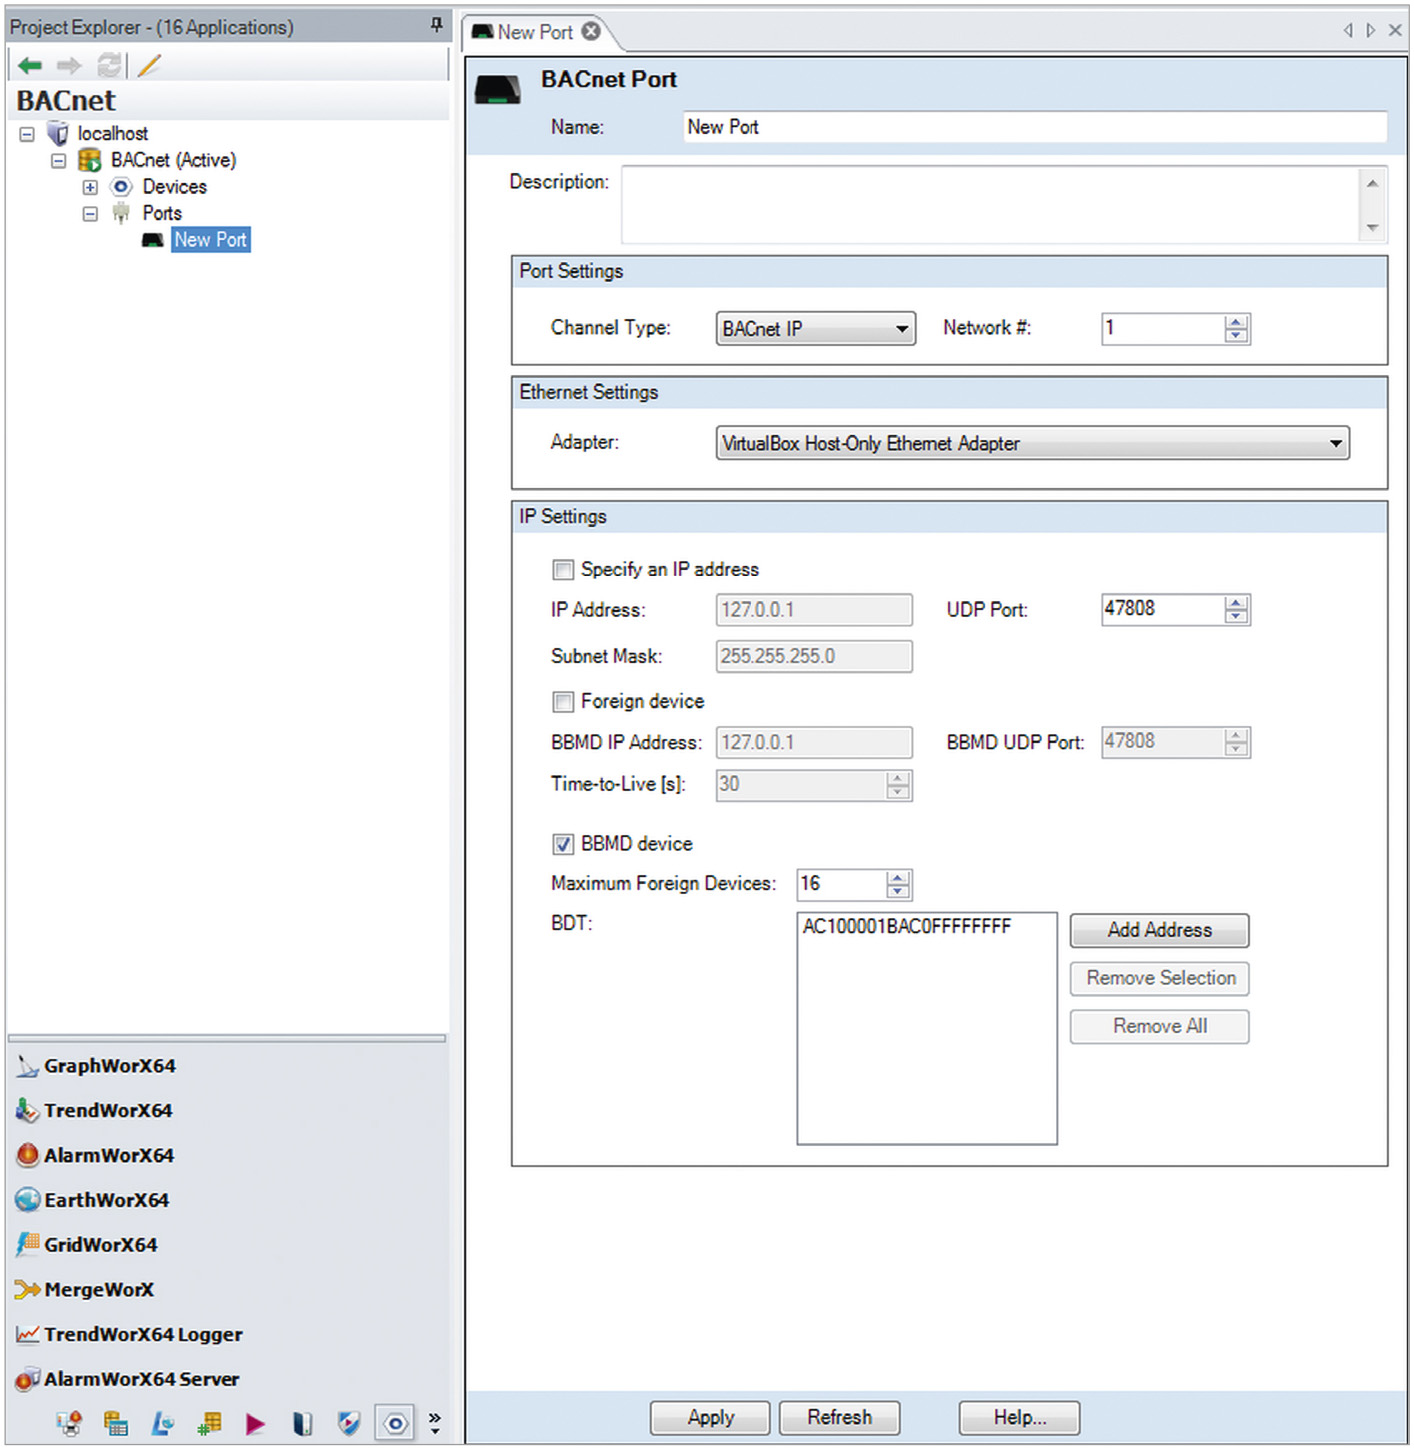Pin the Project Explorer panel
This screenshot has width=1414, height=1450.
coord(436,25)
